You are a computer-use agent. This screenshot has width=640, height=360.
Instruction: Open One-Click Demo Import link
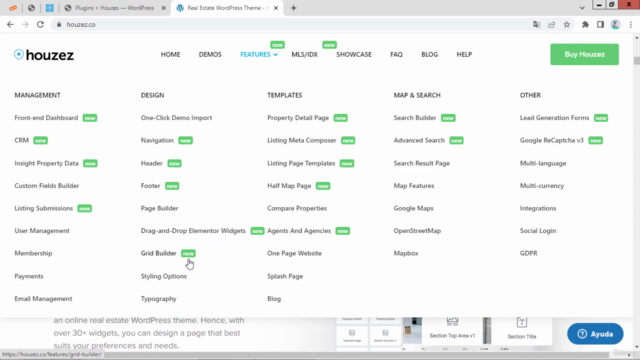(x=176, y=118)
